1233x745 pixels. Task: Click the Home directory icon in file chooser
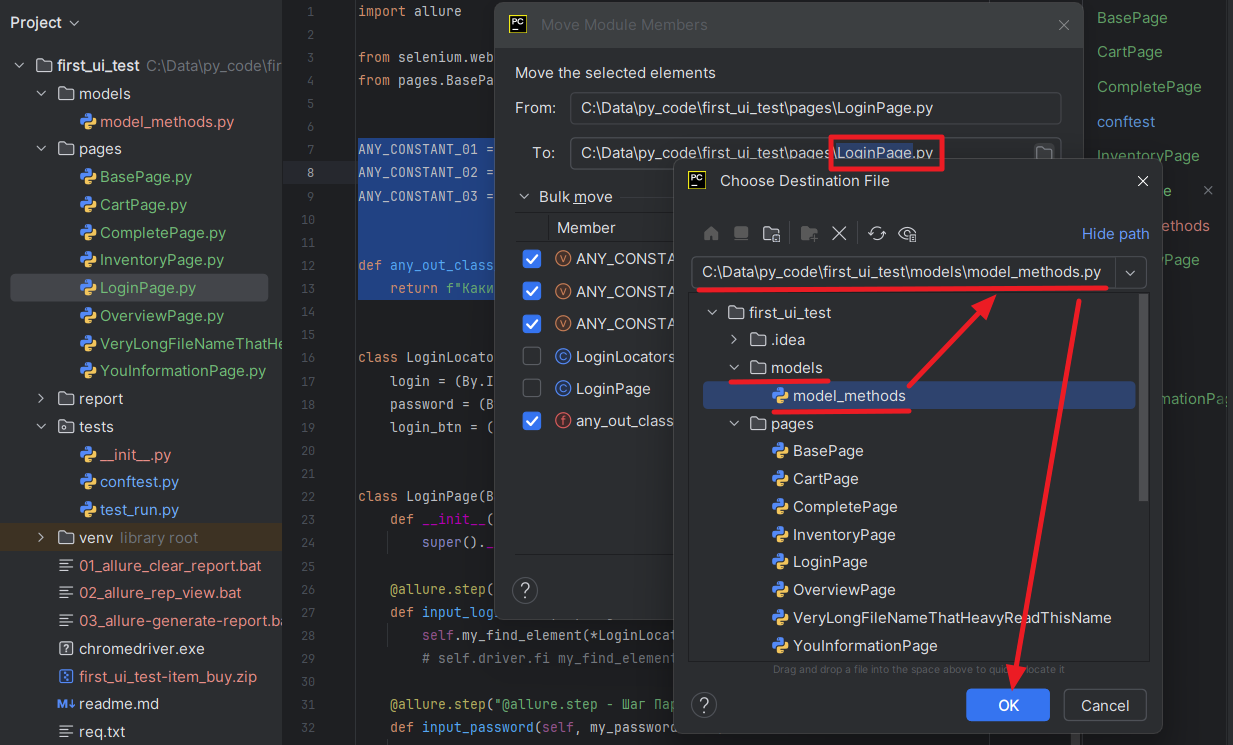coord(711,233)
